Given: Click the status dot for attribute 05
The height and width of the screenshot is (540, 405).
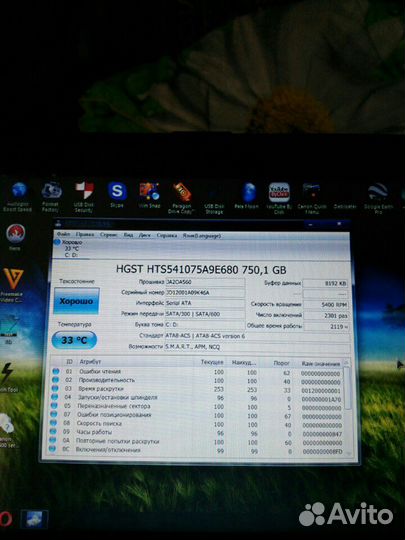Looking at the screenshot, I should (x=54, y=405).
